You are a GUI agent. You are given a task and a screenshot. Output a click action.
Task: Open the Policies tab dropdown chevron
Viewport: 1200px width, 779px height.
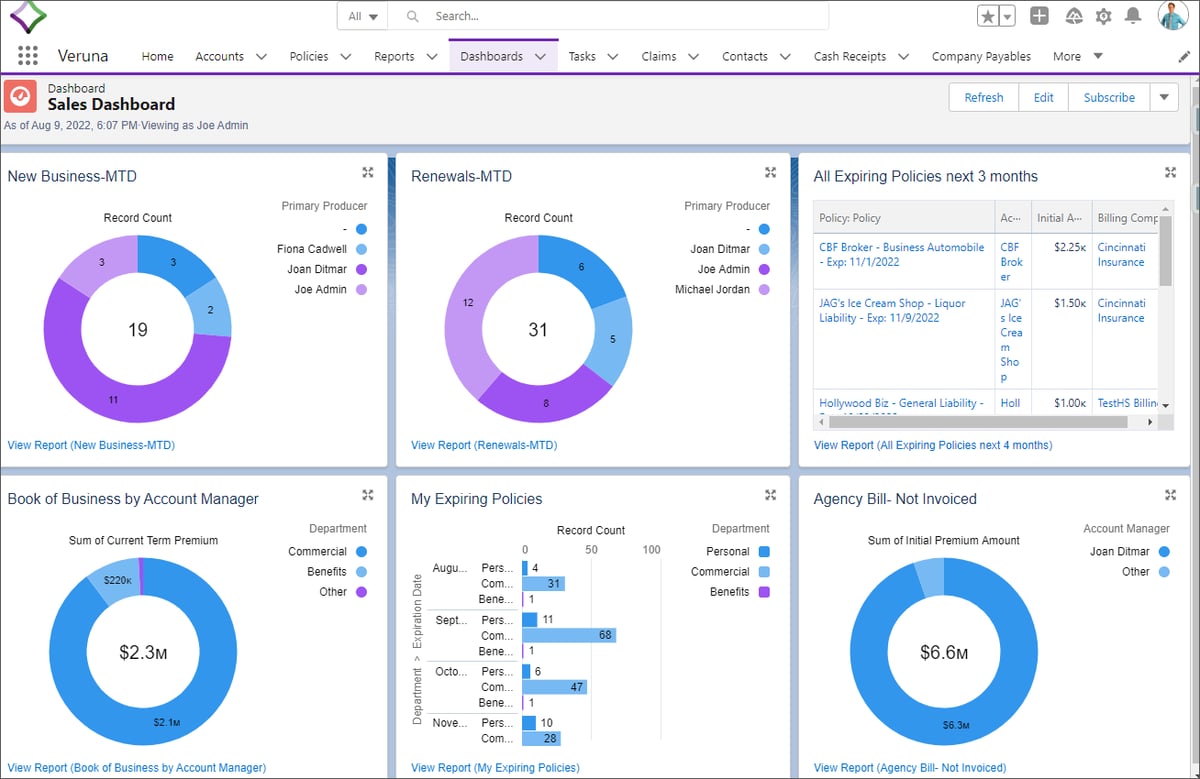pyautogui.click(x=345, y=57)
